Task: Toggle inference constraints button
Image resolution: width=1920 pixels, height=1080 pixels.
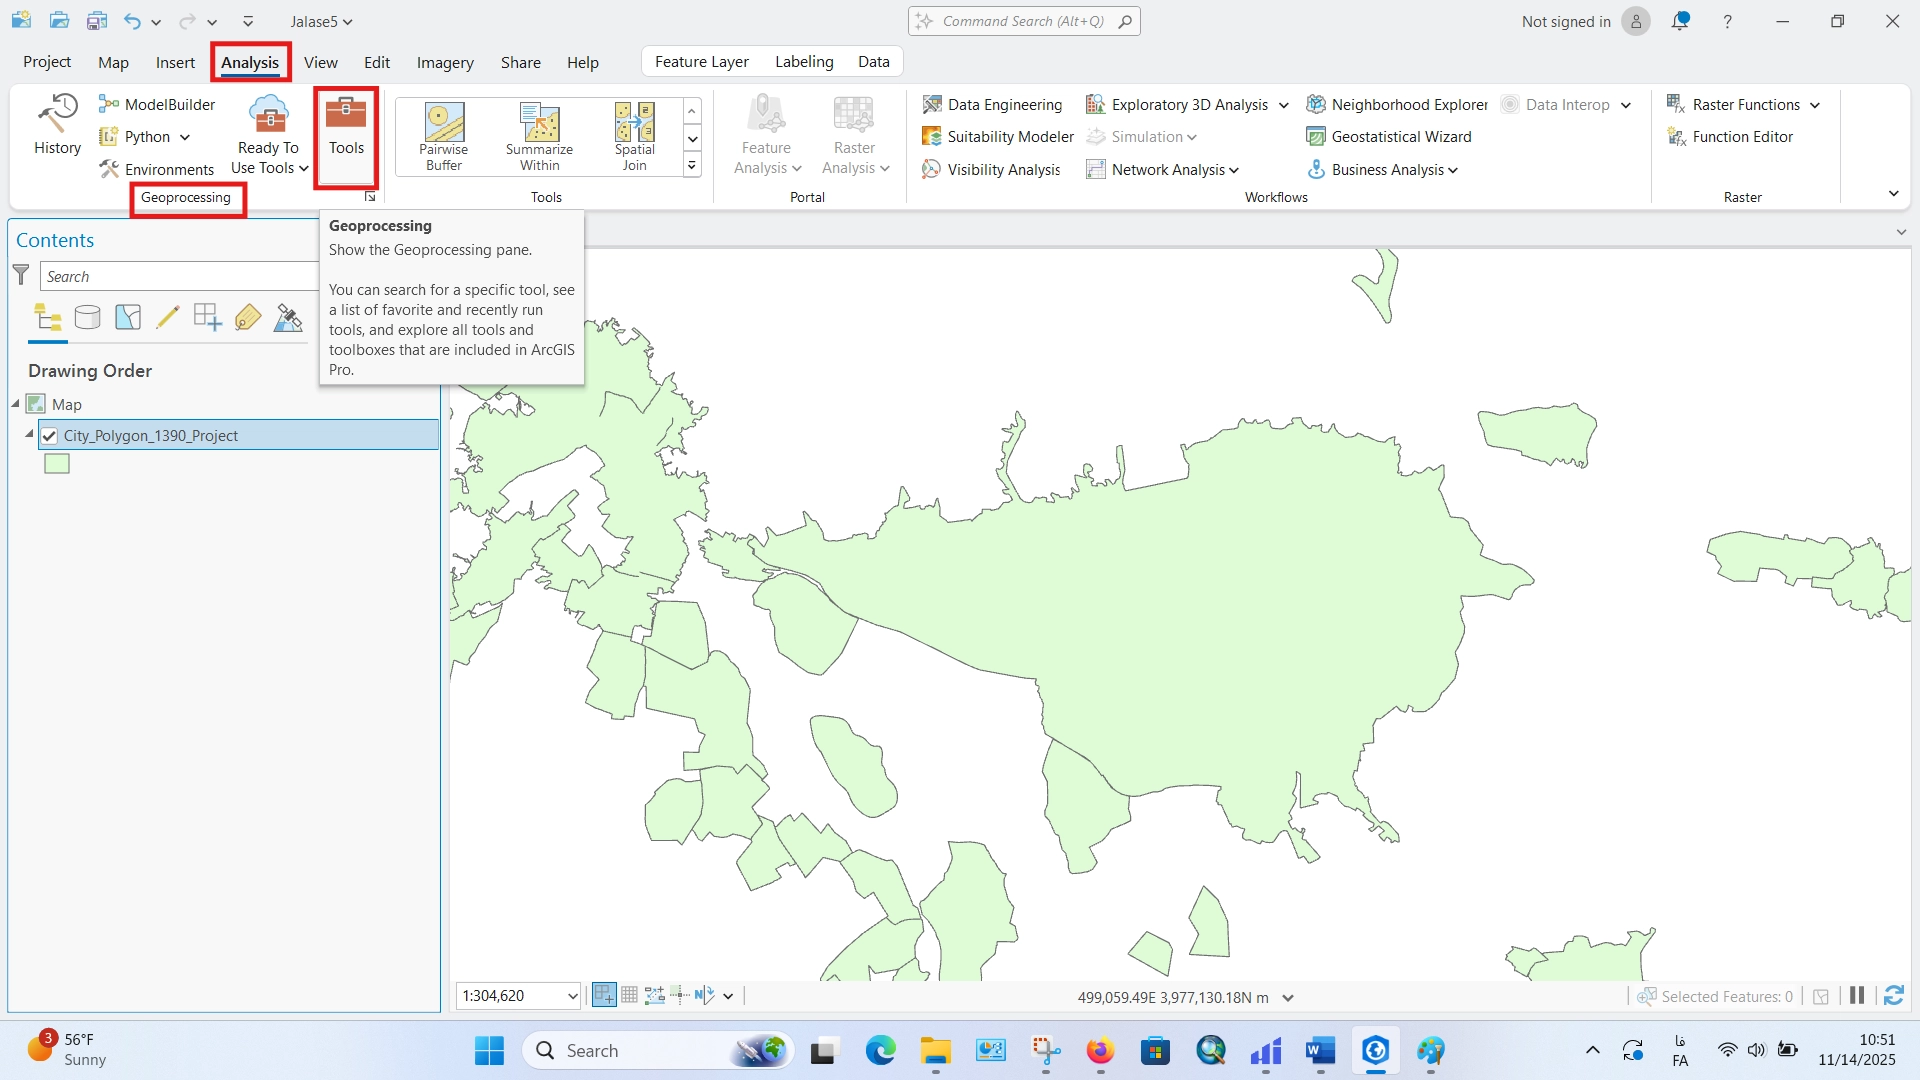Action: [x=680, y=995]
